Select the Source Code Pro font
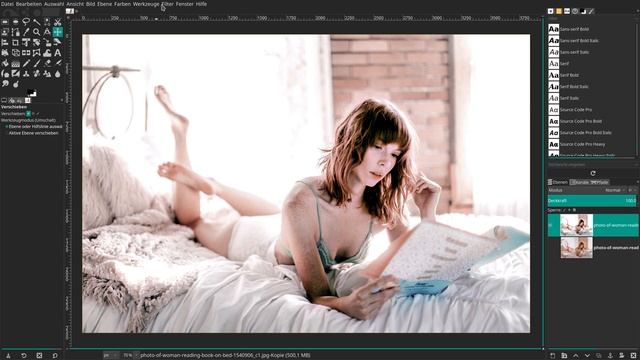This screenshot has height=360, width=640. (x=576, y=110)
